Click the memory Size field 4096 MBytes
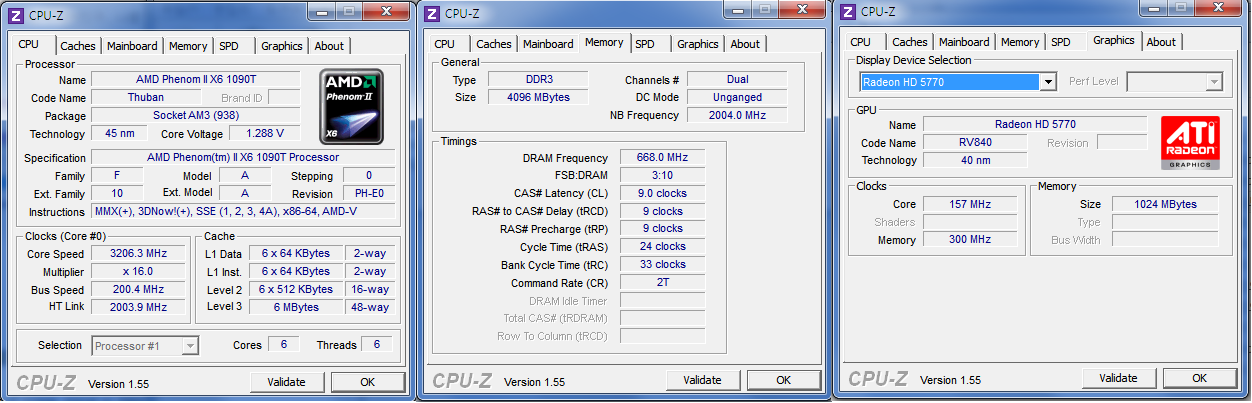The width and height of the screenshot is (1252, 403). pos(537,98)
